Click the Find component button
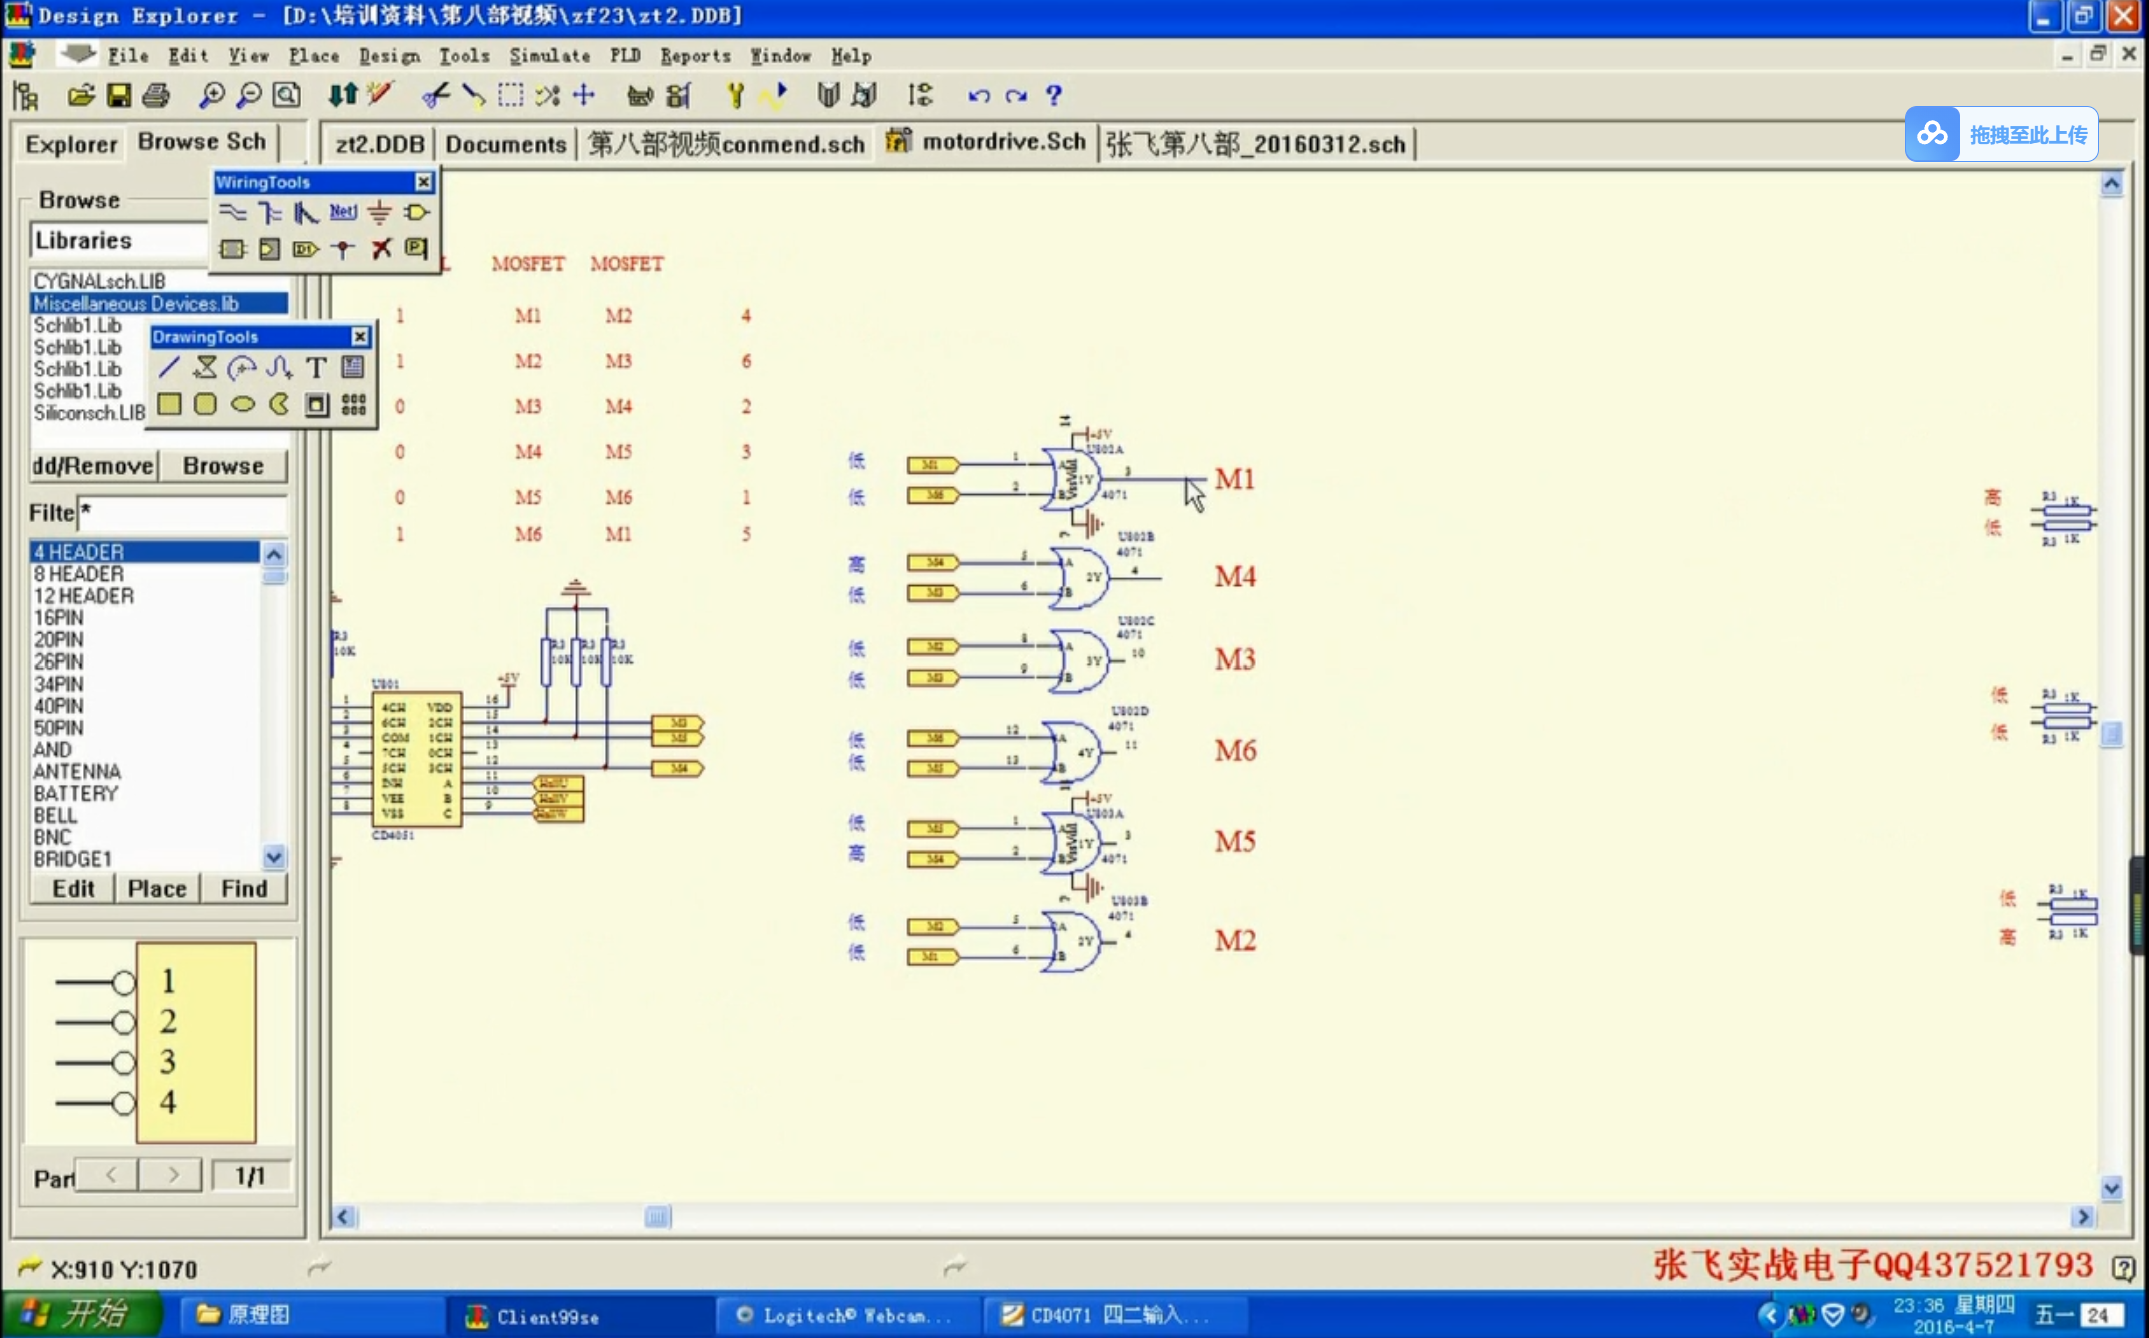This screenshot has height=1338, width=2149. (244, 889)
